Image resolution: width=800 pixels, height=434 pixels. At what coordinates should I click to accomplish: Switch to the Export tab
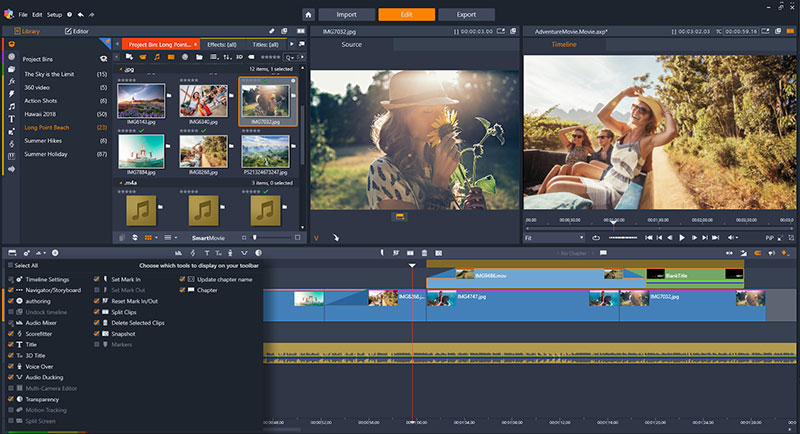pyautogui.click(x=466, y=15)
